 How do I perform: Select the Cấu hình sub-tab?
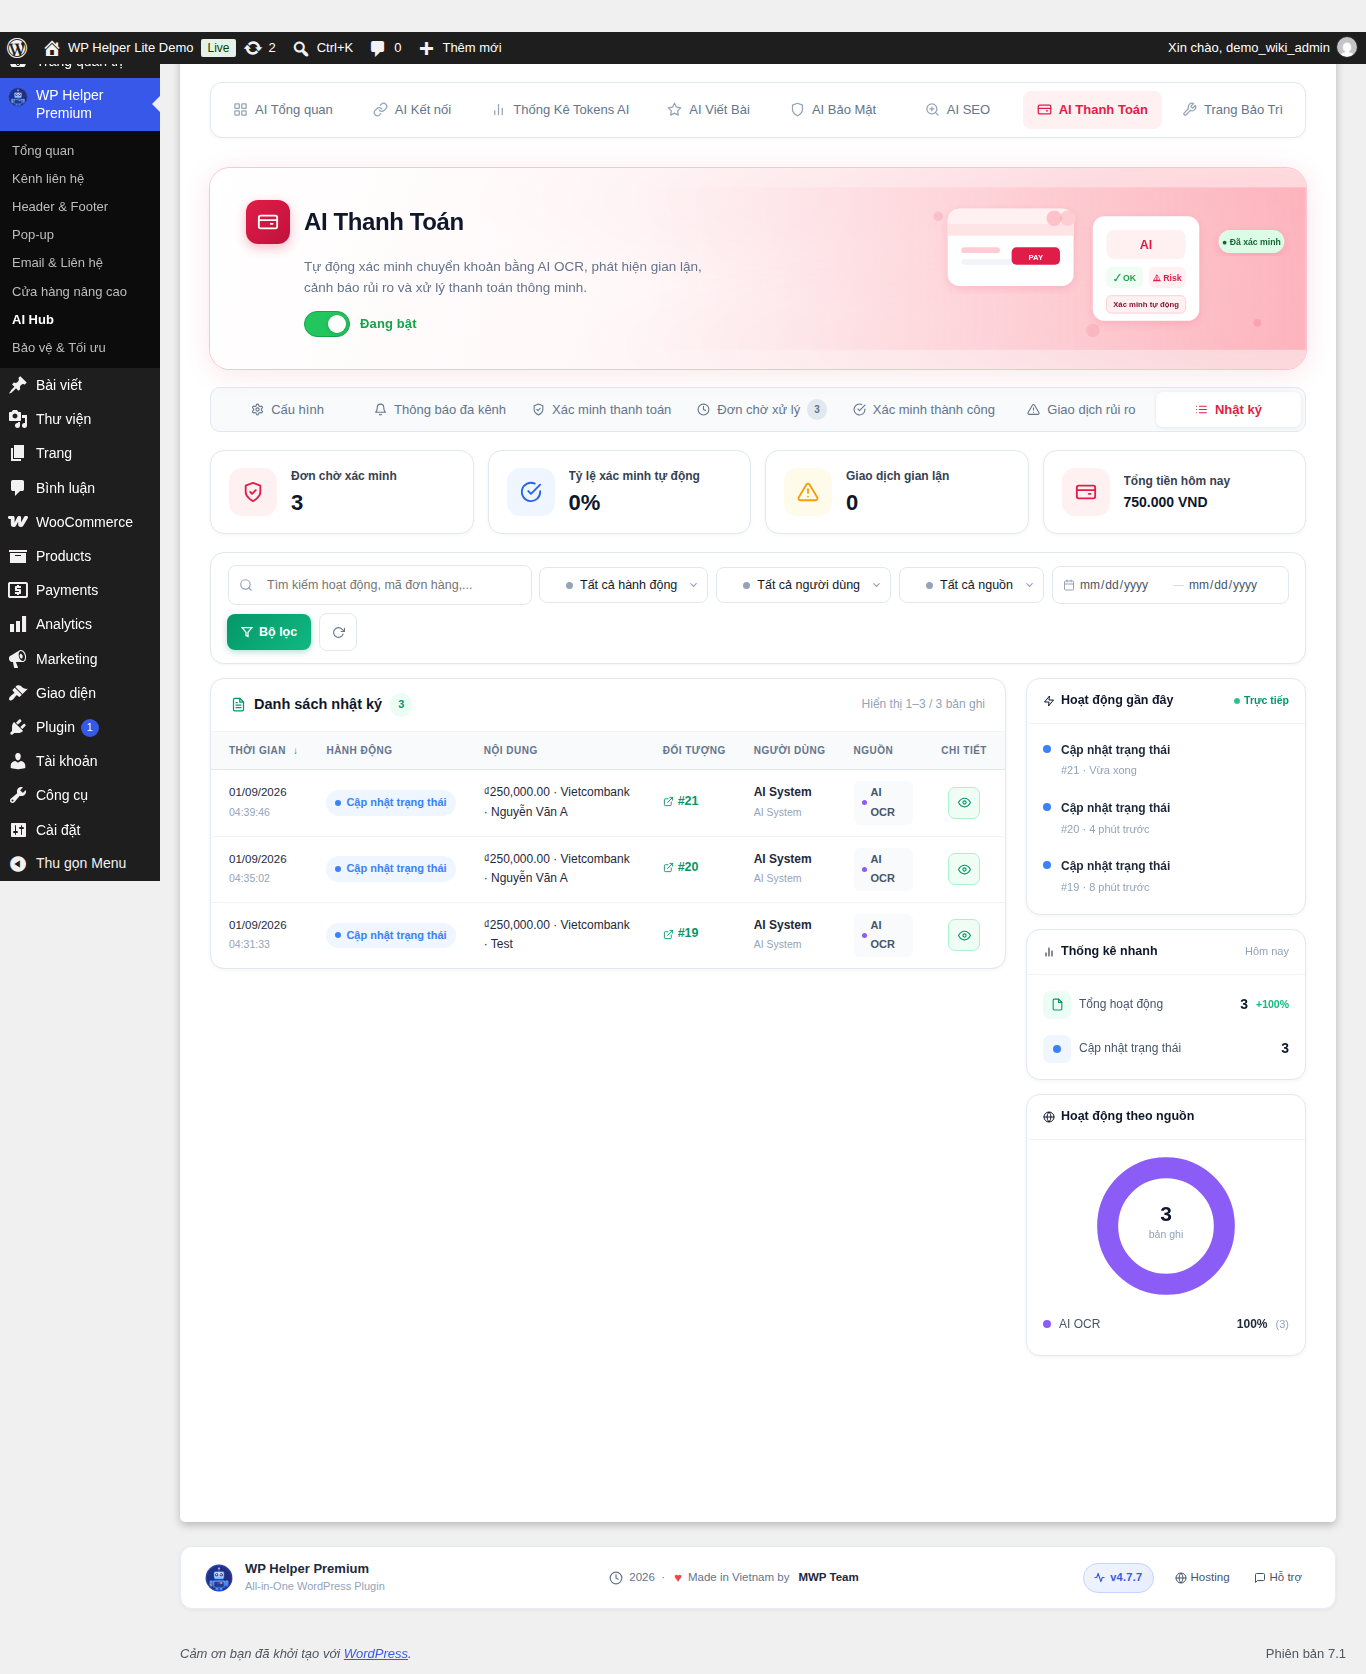pos(288,410)
